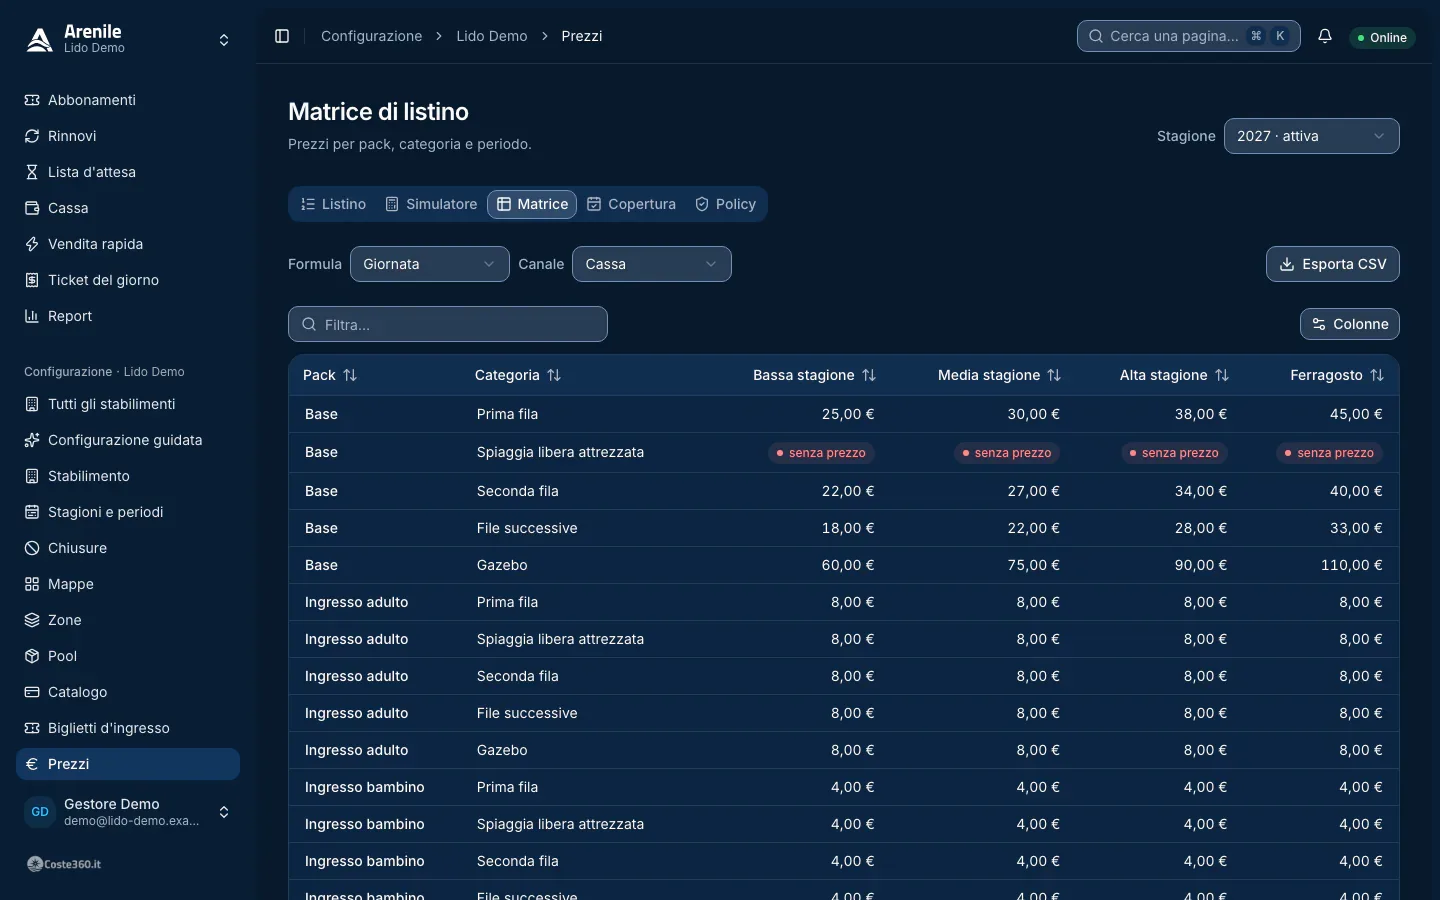Viewport: 1440px width, 900px height.
Task: Open the notifications bell
Action: [1325, 36]
